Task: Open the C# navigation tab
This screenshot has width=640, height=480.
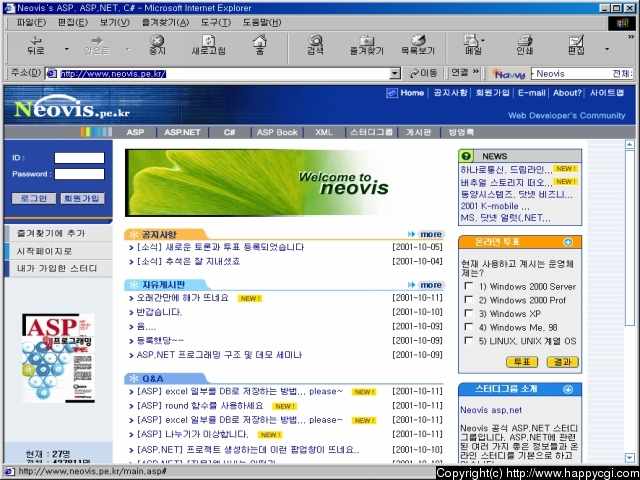Action: (x=229, y=132)
